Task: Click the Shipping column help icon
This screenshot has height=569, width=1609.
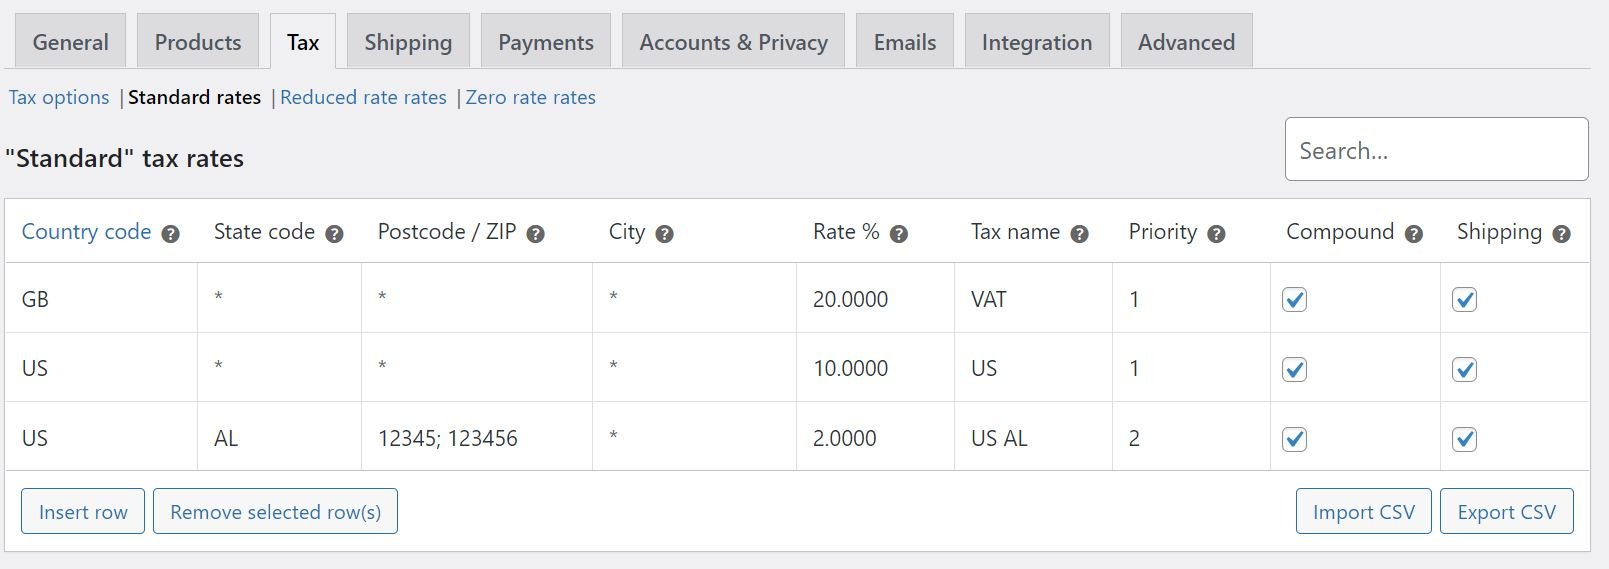Action: 1562,234
